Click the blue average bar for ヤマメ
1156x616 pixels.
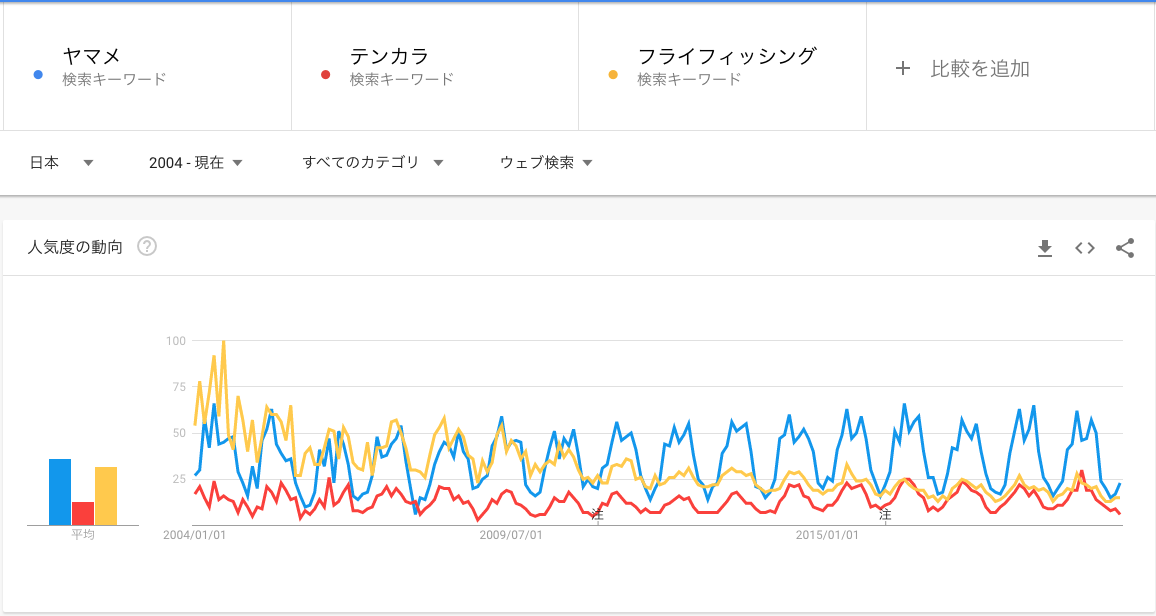(60, 492)
